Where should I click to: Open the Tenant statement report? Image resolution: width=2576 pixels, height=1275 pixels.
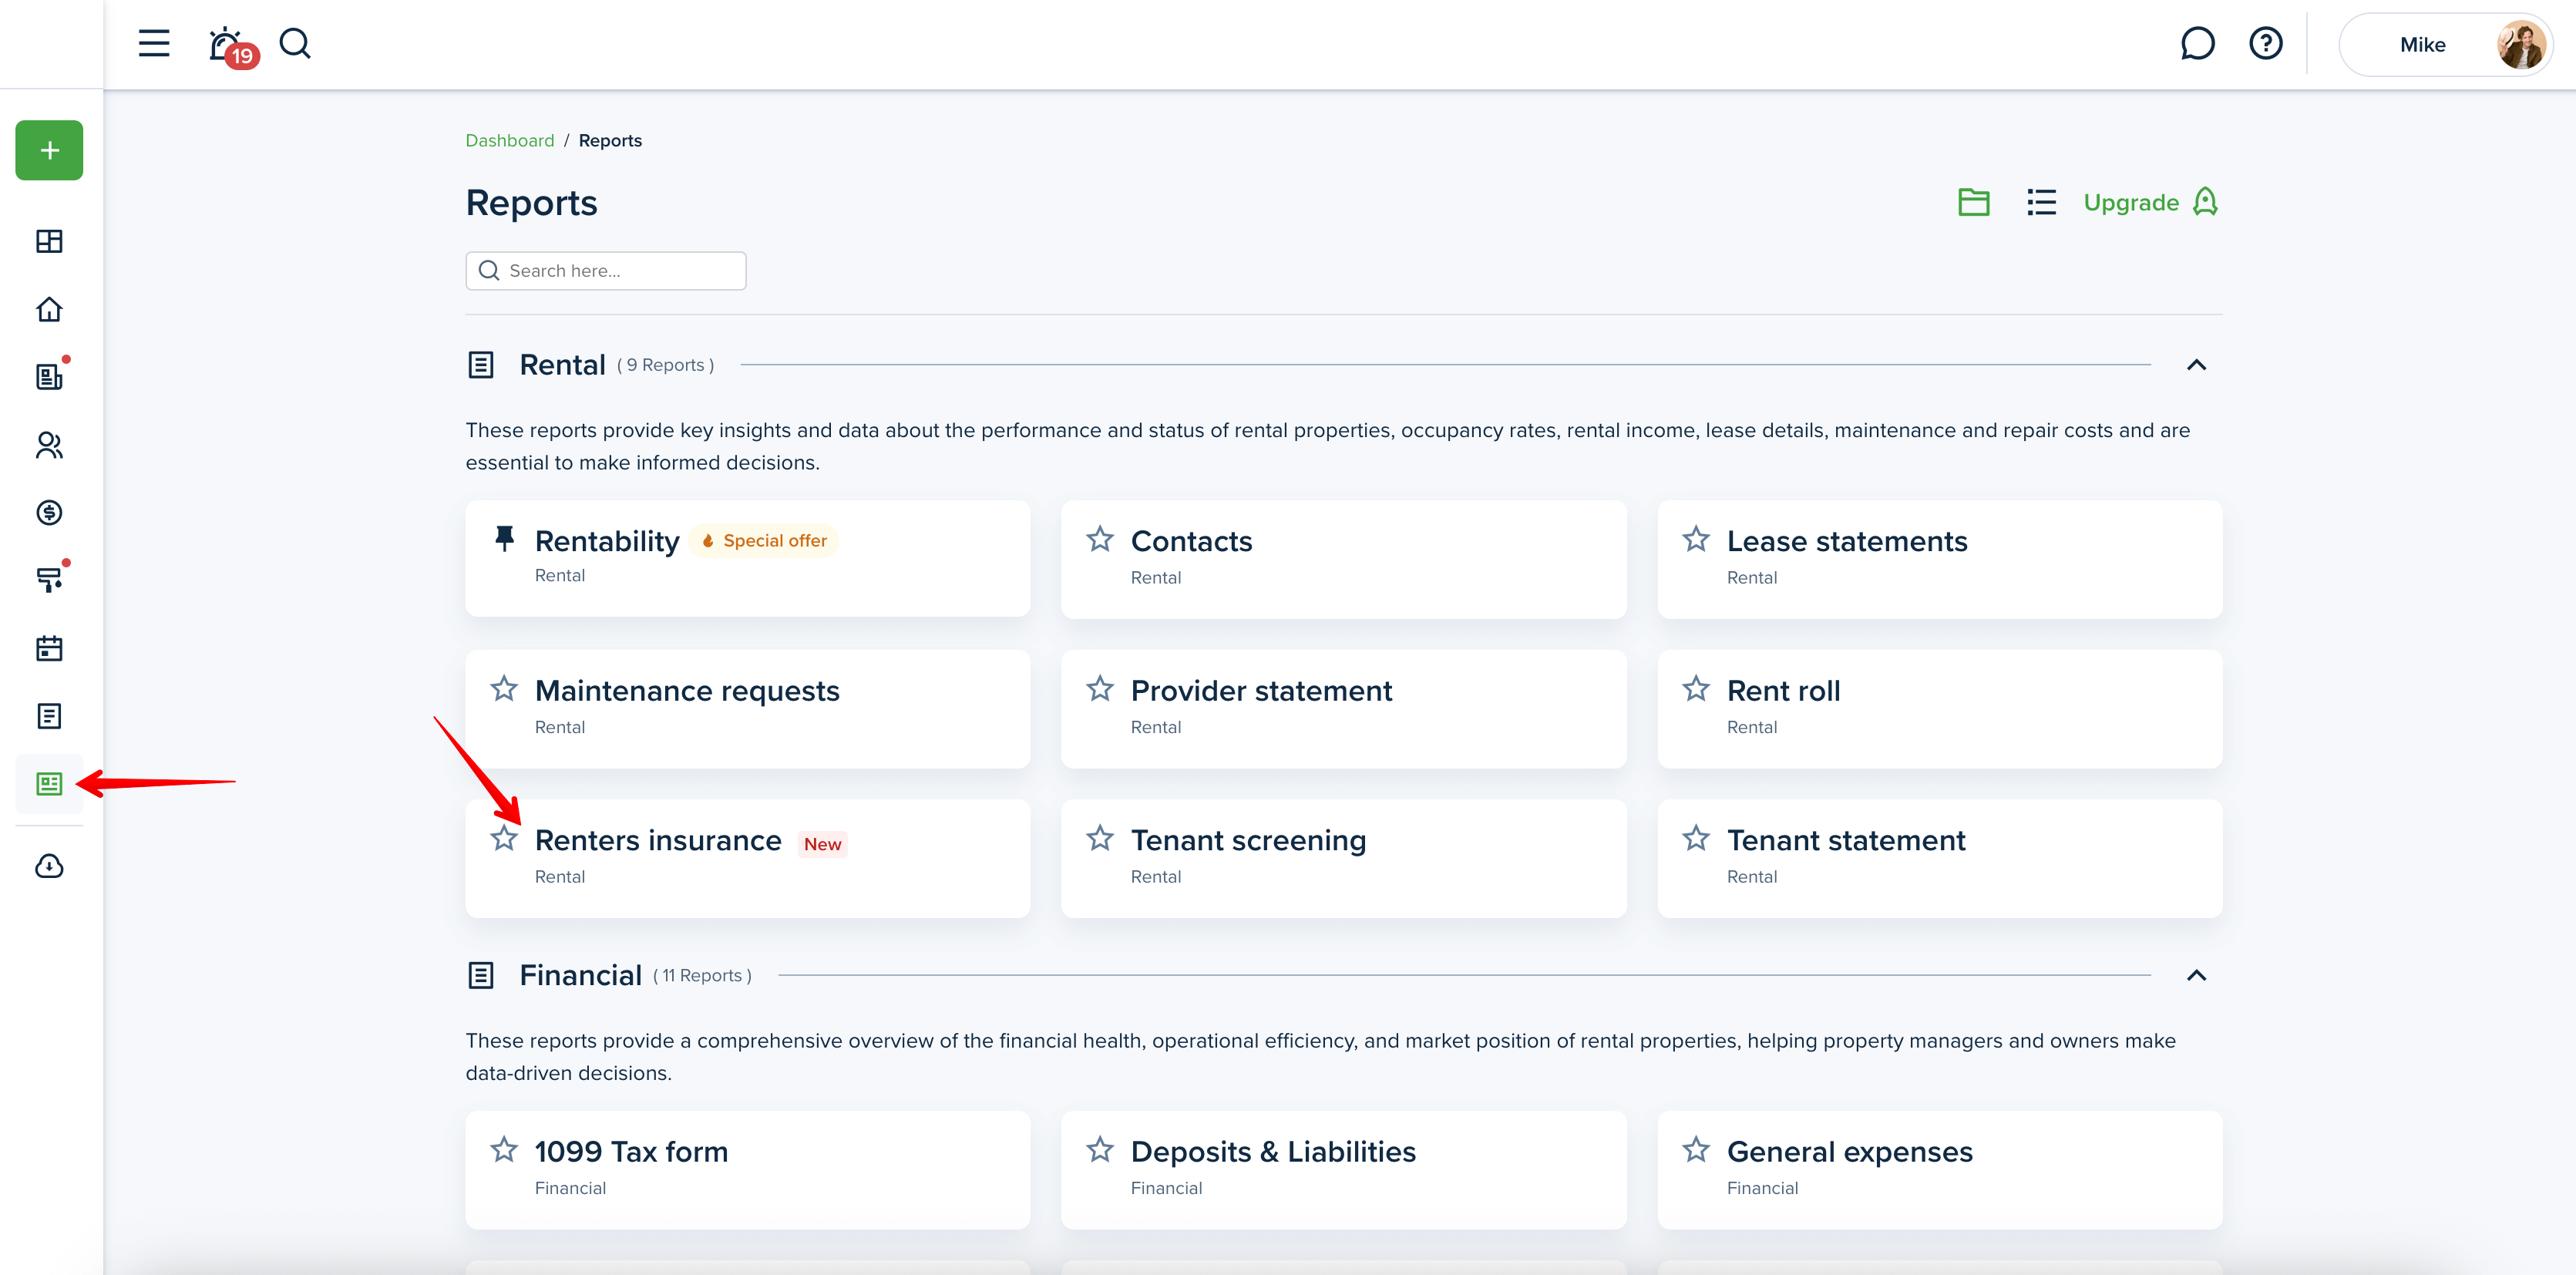1846,840
